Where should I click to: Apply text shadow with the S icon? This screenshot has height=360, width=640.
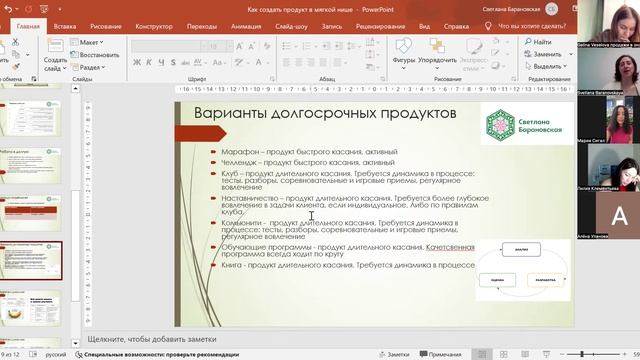pos(173,62)
